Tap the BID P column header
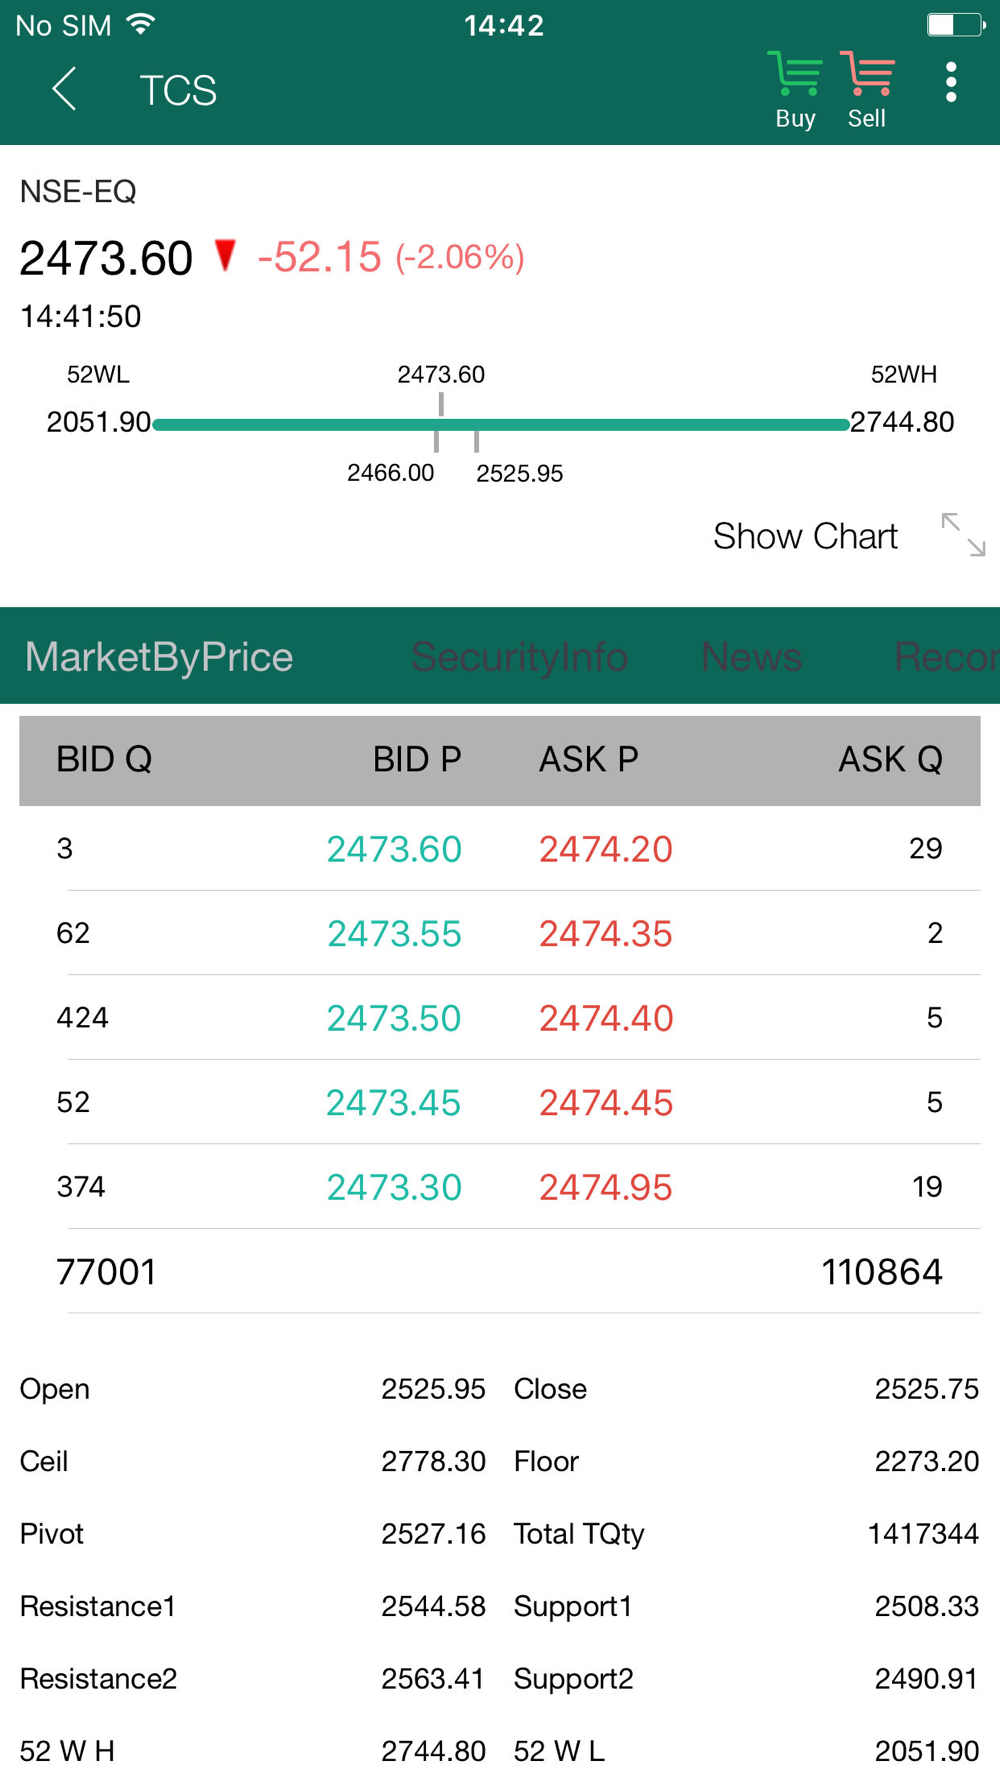This screenshot has height=1778, width=1000. 417,760
